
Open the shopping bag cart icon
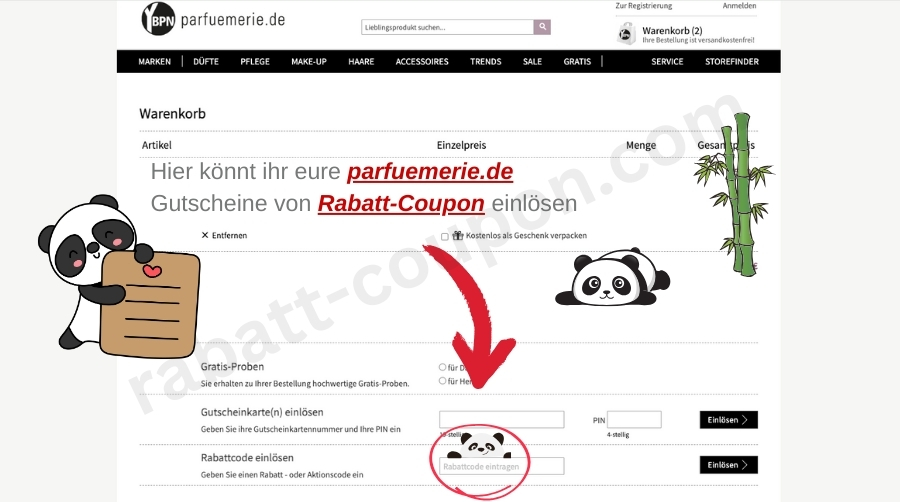[x=626, y=34]
